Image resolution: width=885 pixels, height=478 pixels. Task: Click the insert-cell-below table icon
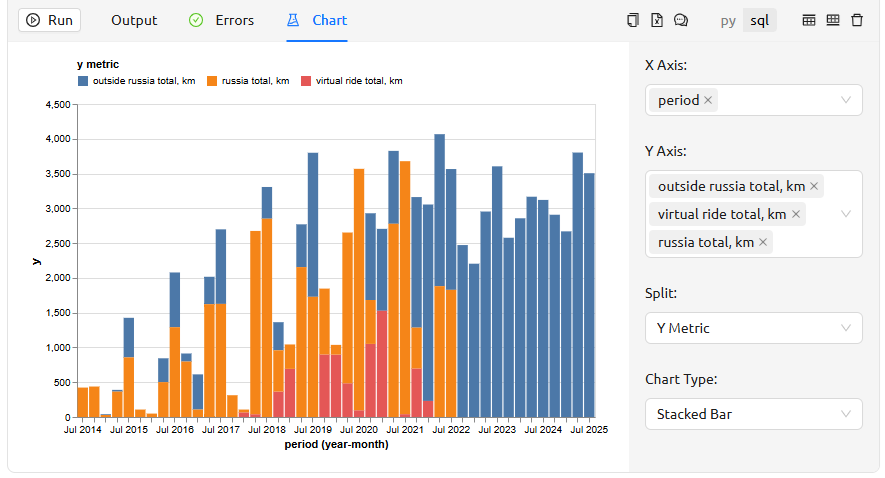(x=833, y=20)
